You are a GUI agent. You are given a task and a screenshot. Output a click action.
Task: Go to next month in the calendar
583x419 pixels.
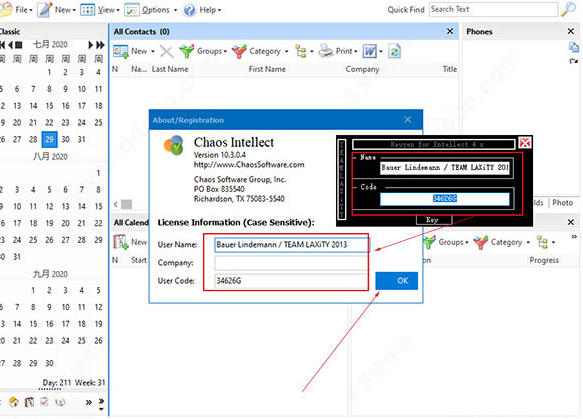coord(90,45)
